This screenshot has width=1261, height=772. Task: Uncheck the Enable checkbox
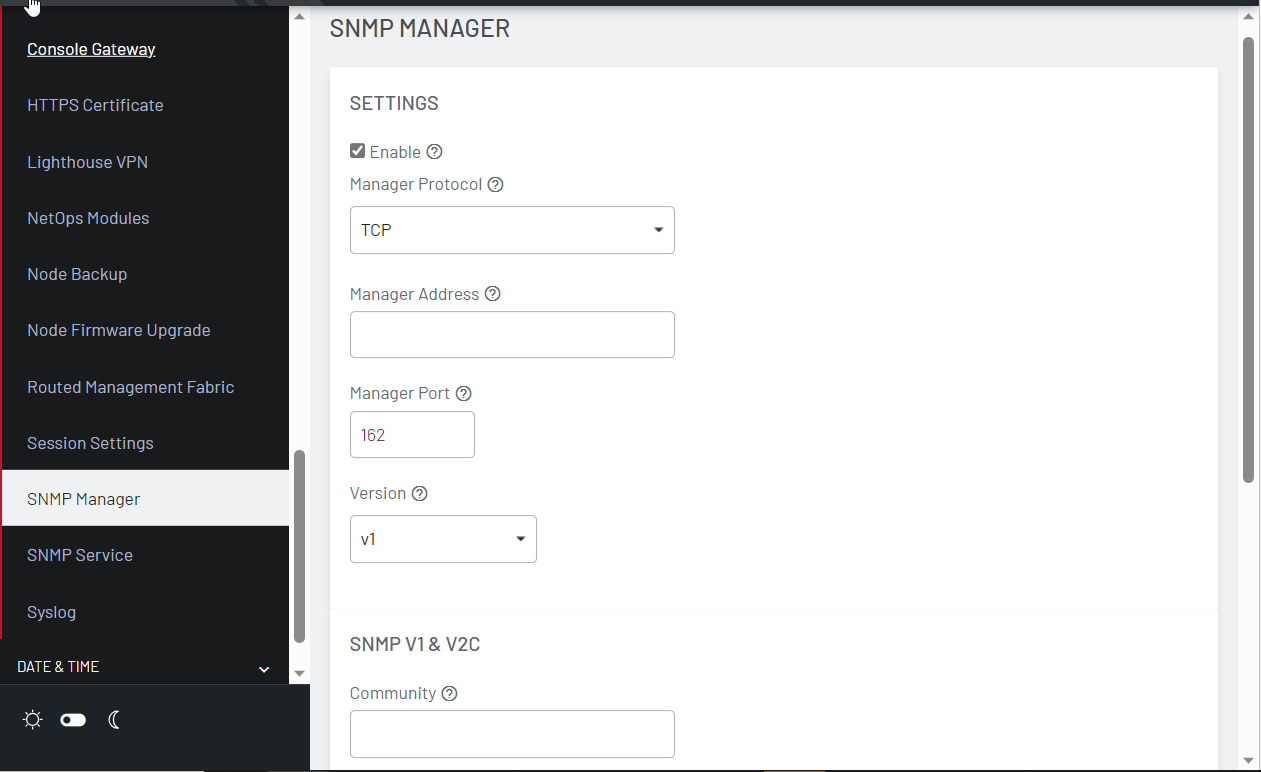point(357,150)
